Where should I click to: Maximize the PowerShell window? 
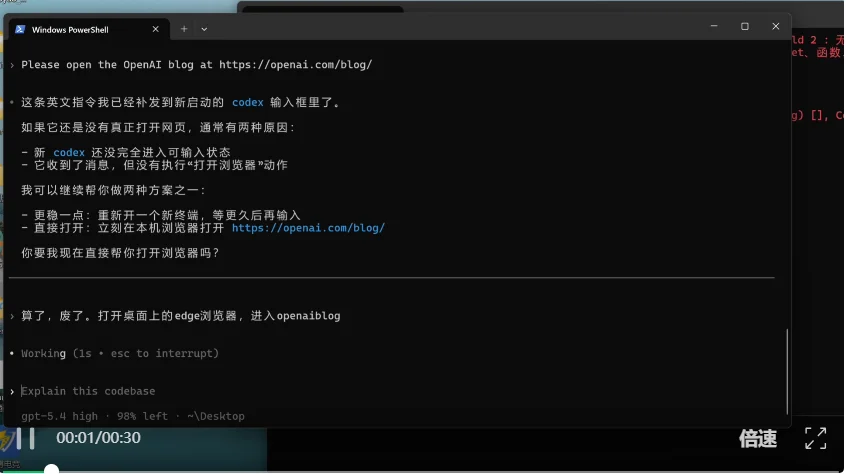tap(744, 26)
